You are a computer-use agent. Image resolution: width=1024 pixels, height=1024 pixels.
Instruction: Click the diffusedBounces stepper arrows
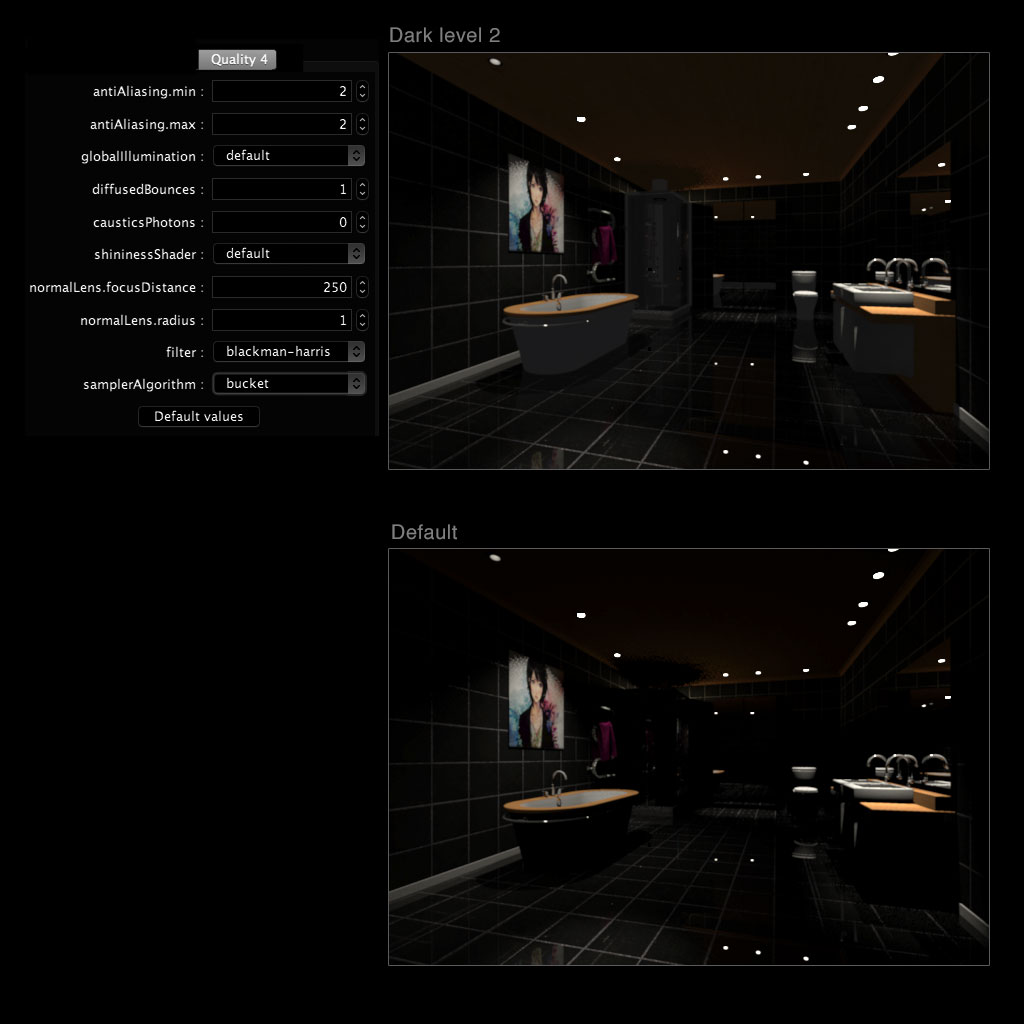click(x=362, y=189)
